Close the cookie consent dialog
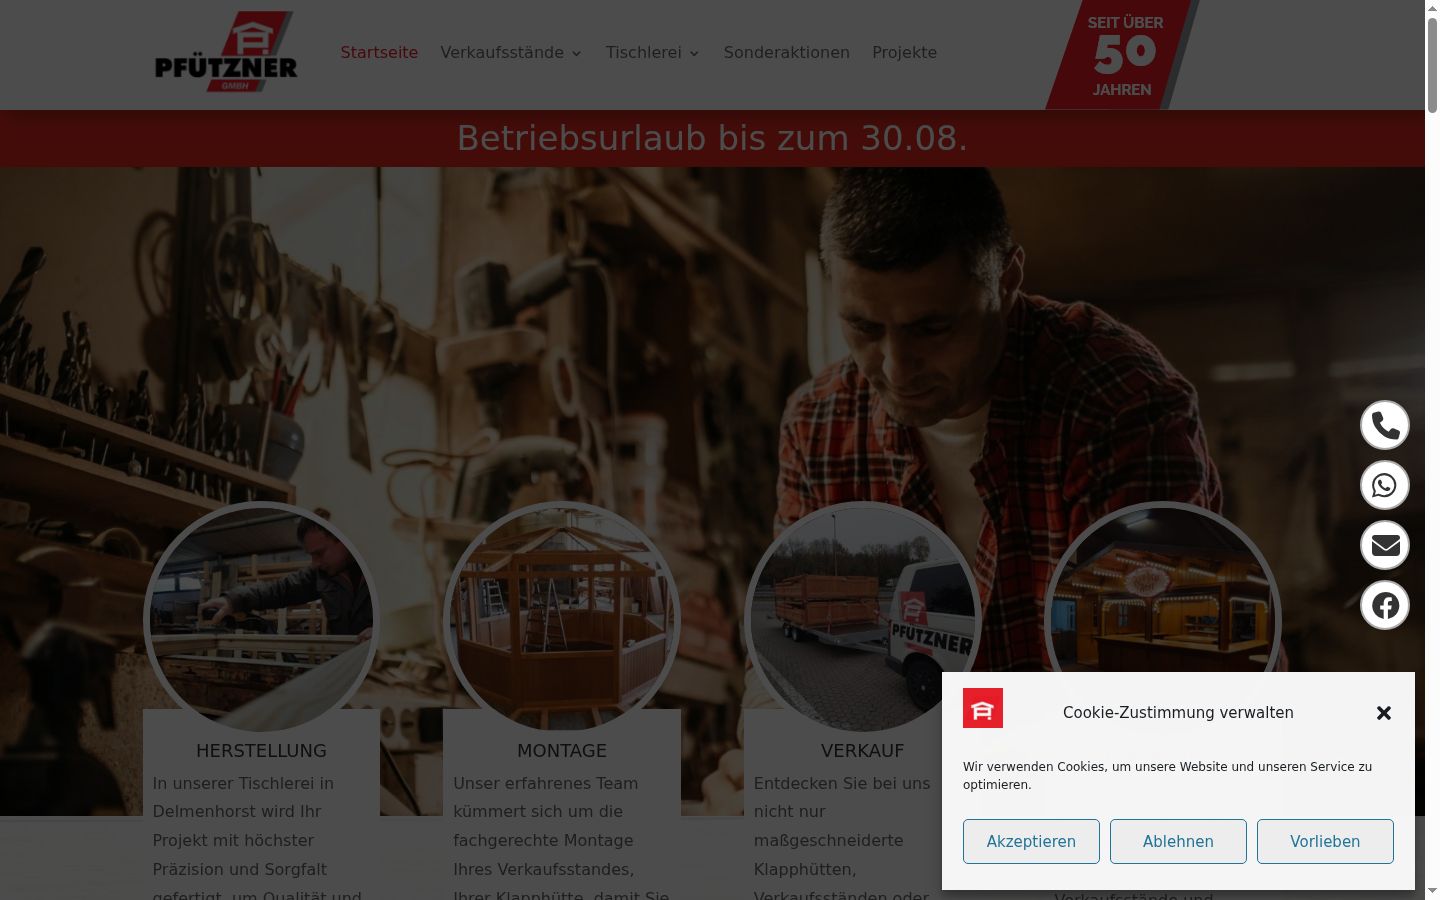 point(1384,713)
